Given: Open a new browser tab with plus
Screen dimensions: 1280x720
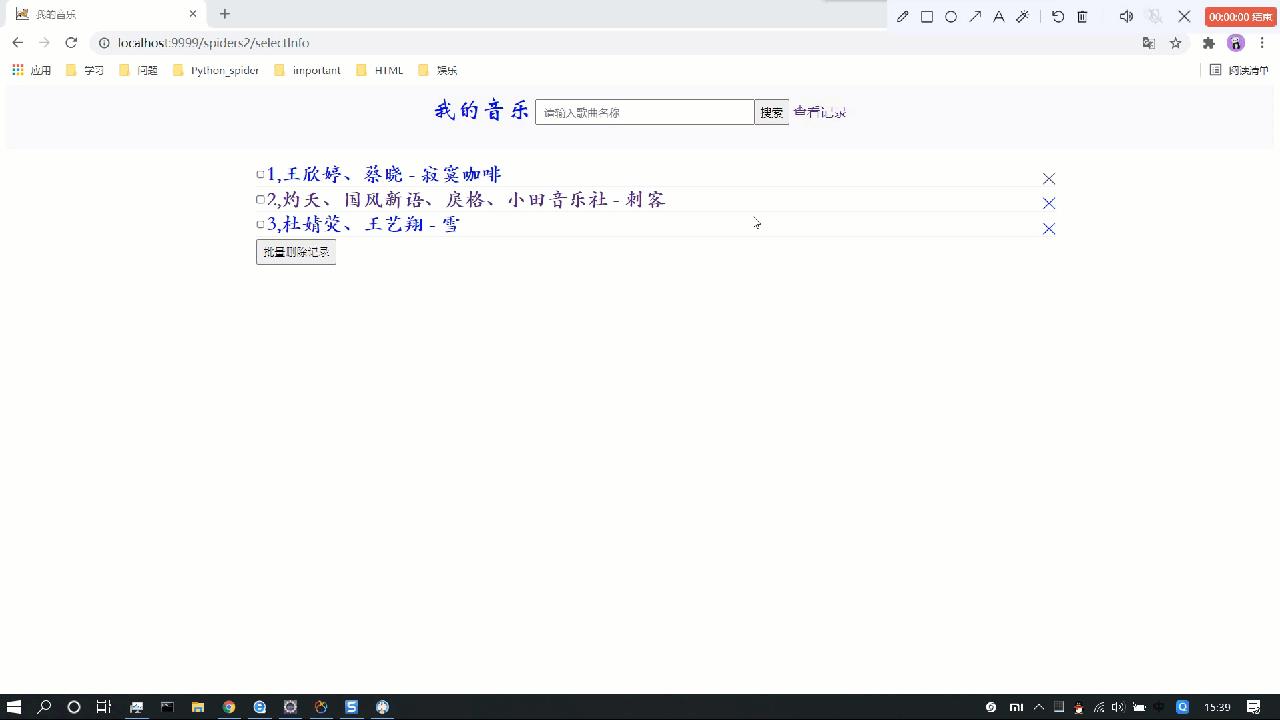Looking at the screenshot, I should pos(225,14).
